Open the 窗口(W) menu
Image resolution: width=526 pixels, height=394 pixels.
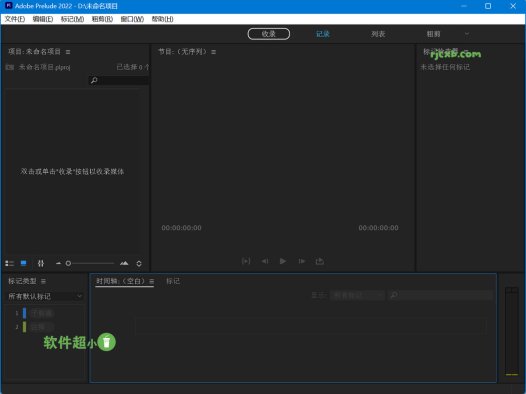point(132,19)
